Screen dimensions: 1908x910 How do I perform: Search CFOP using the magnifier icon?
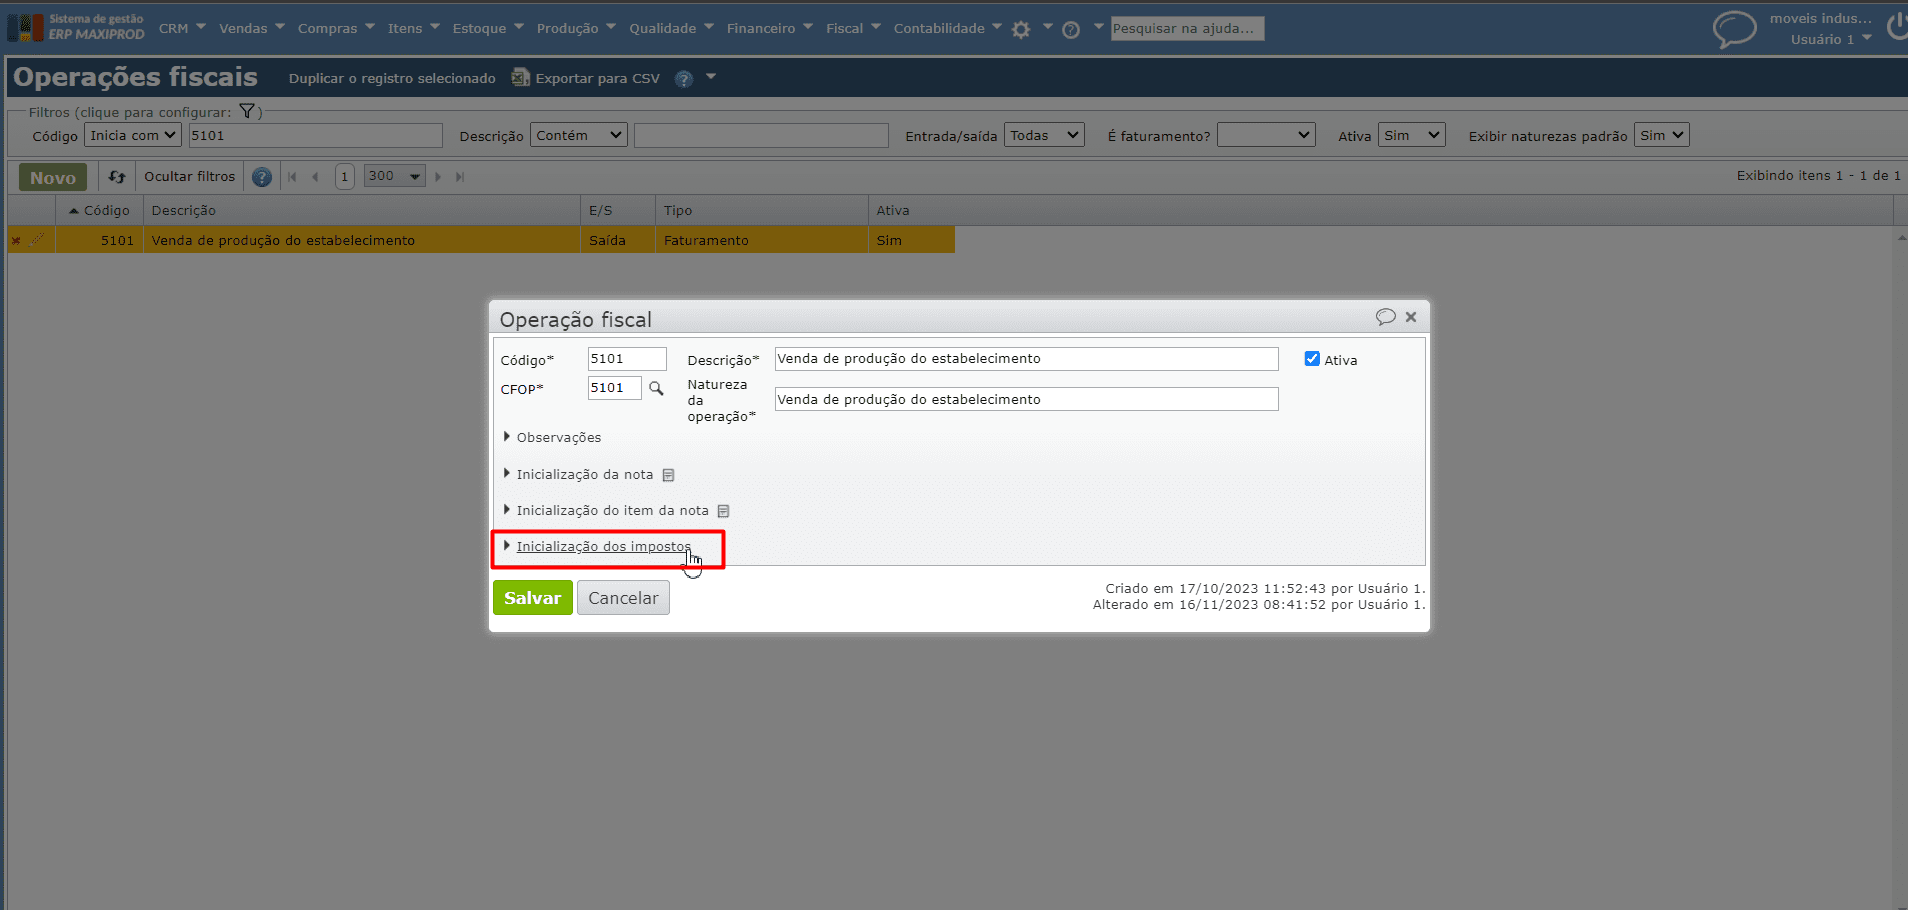click(656, 388)
